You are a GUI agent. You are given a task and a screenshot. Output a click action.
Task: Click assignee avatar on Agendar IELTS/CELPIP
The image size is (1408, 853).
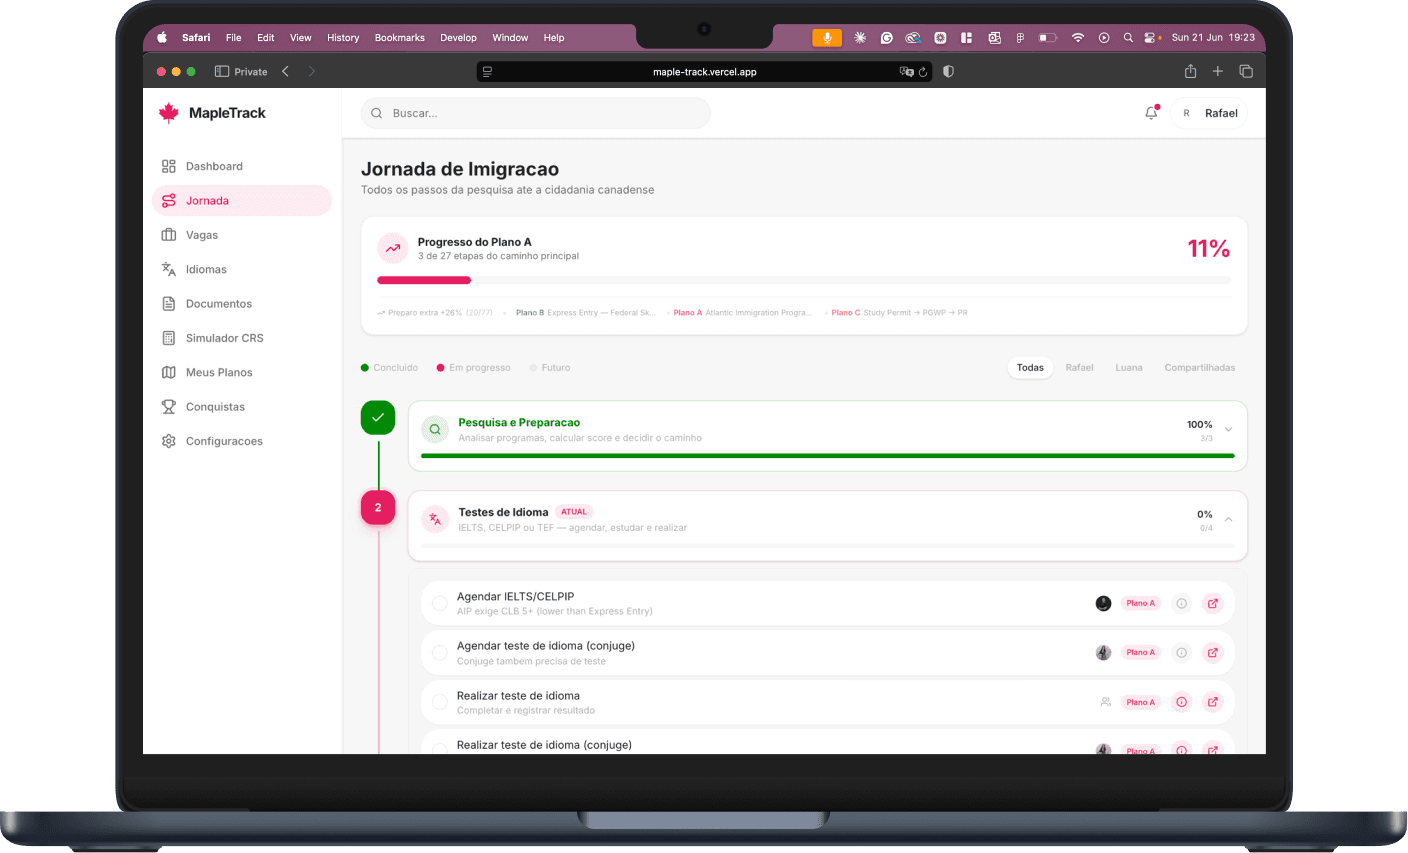[x=1103, y=603]
